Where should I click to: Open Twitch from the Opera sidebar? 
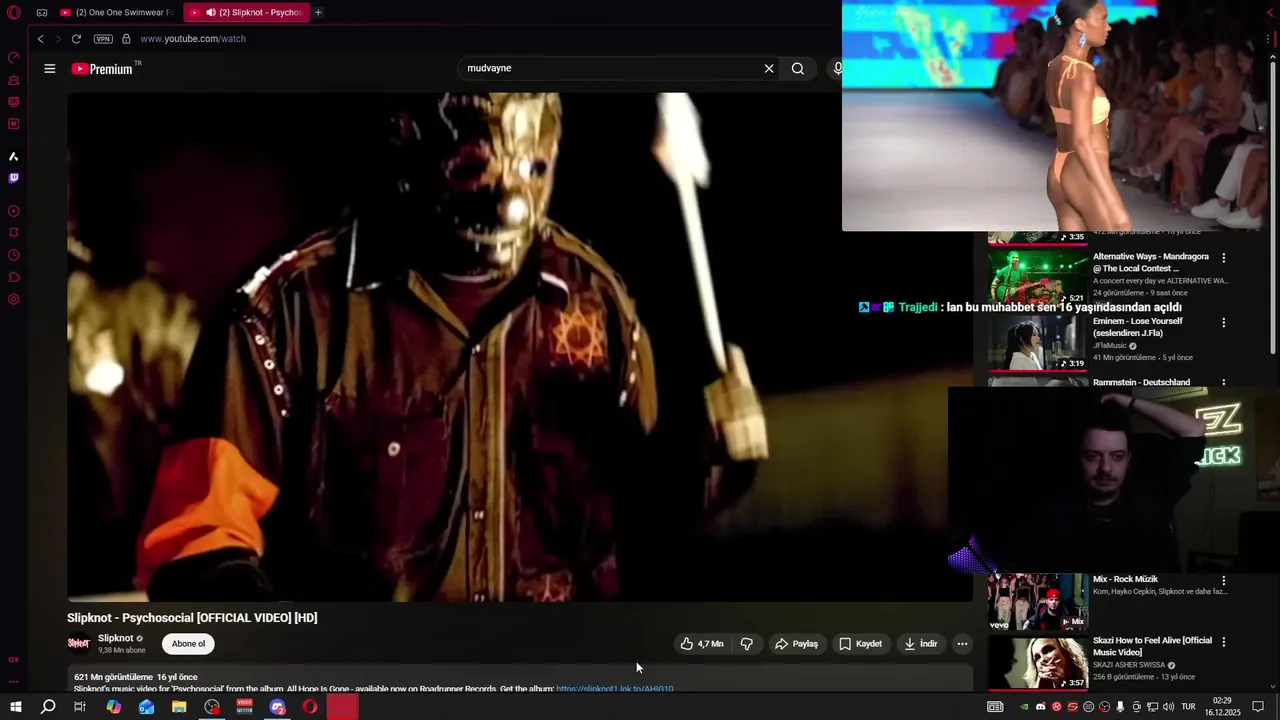(14, 178)
